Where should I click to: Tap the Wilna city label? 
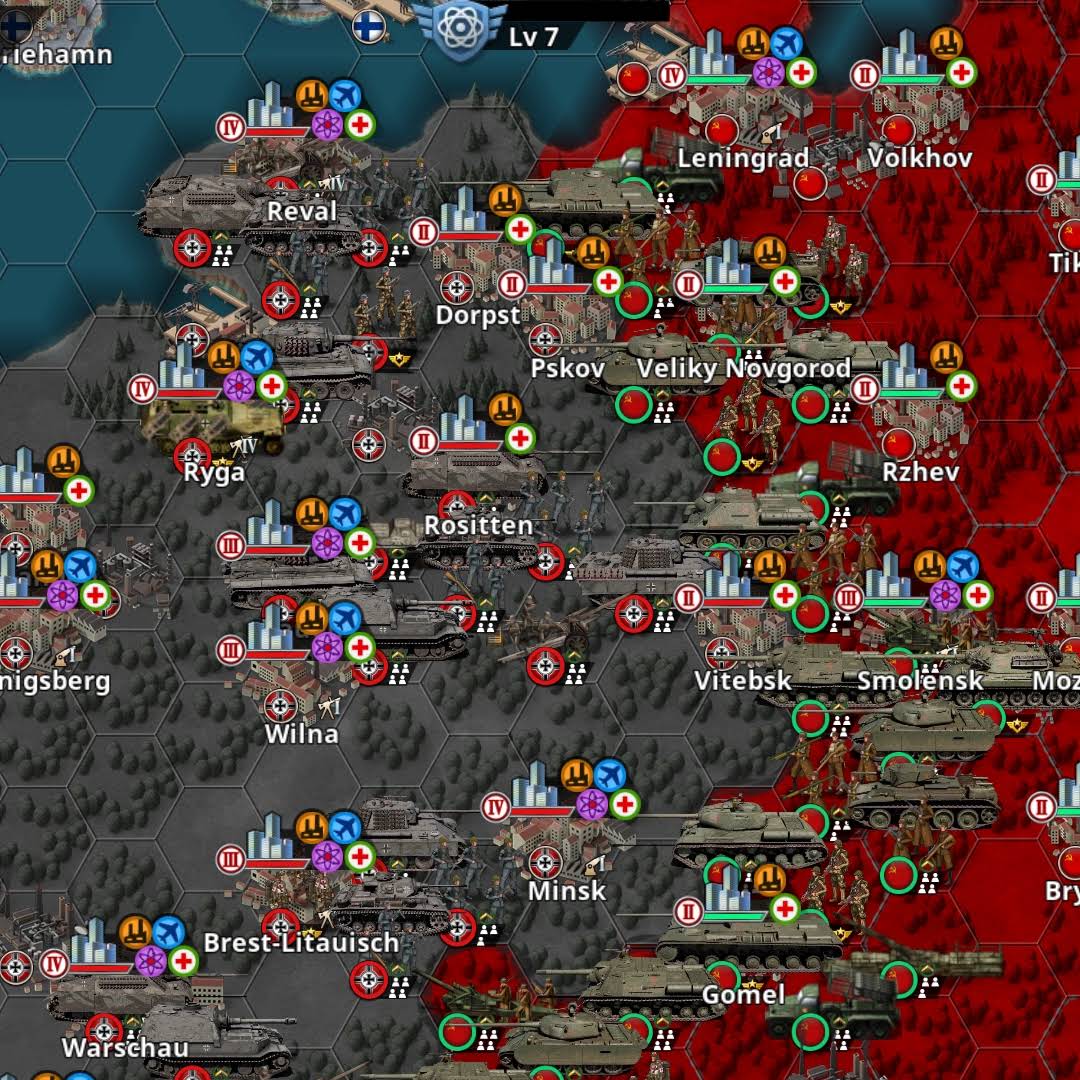coord(302,734)
